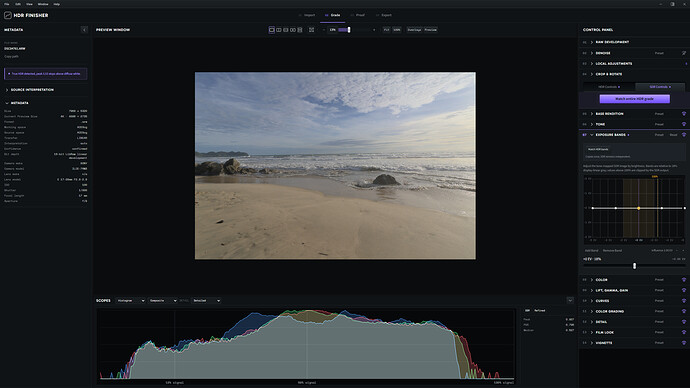Image resolution: width=690 pixels, height=388 pixels.
Task: Select the fourth dual-view layout icon
Action: (x=293, y=30)
